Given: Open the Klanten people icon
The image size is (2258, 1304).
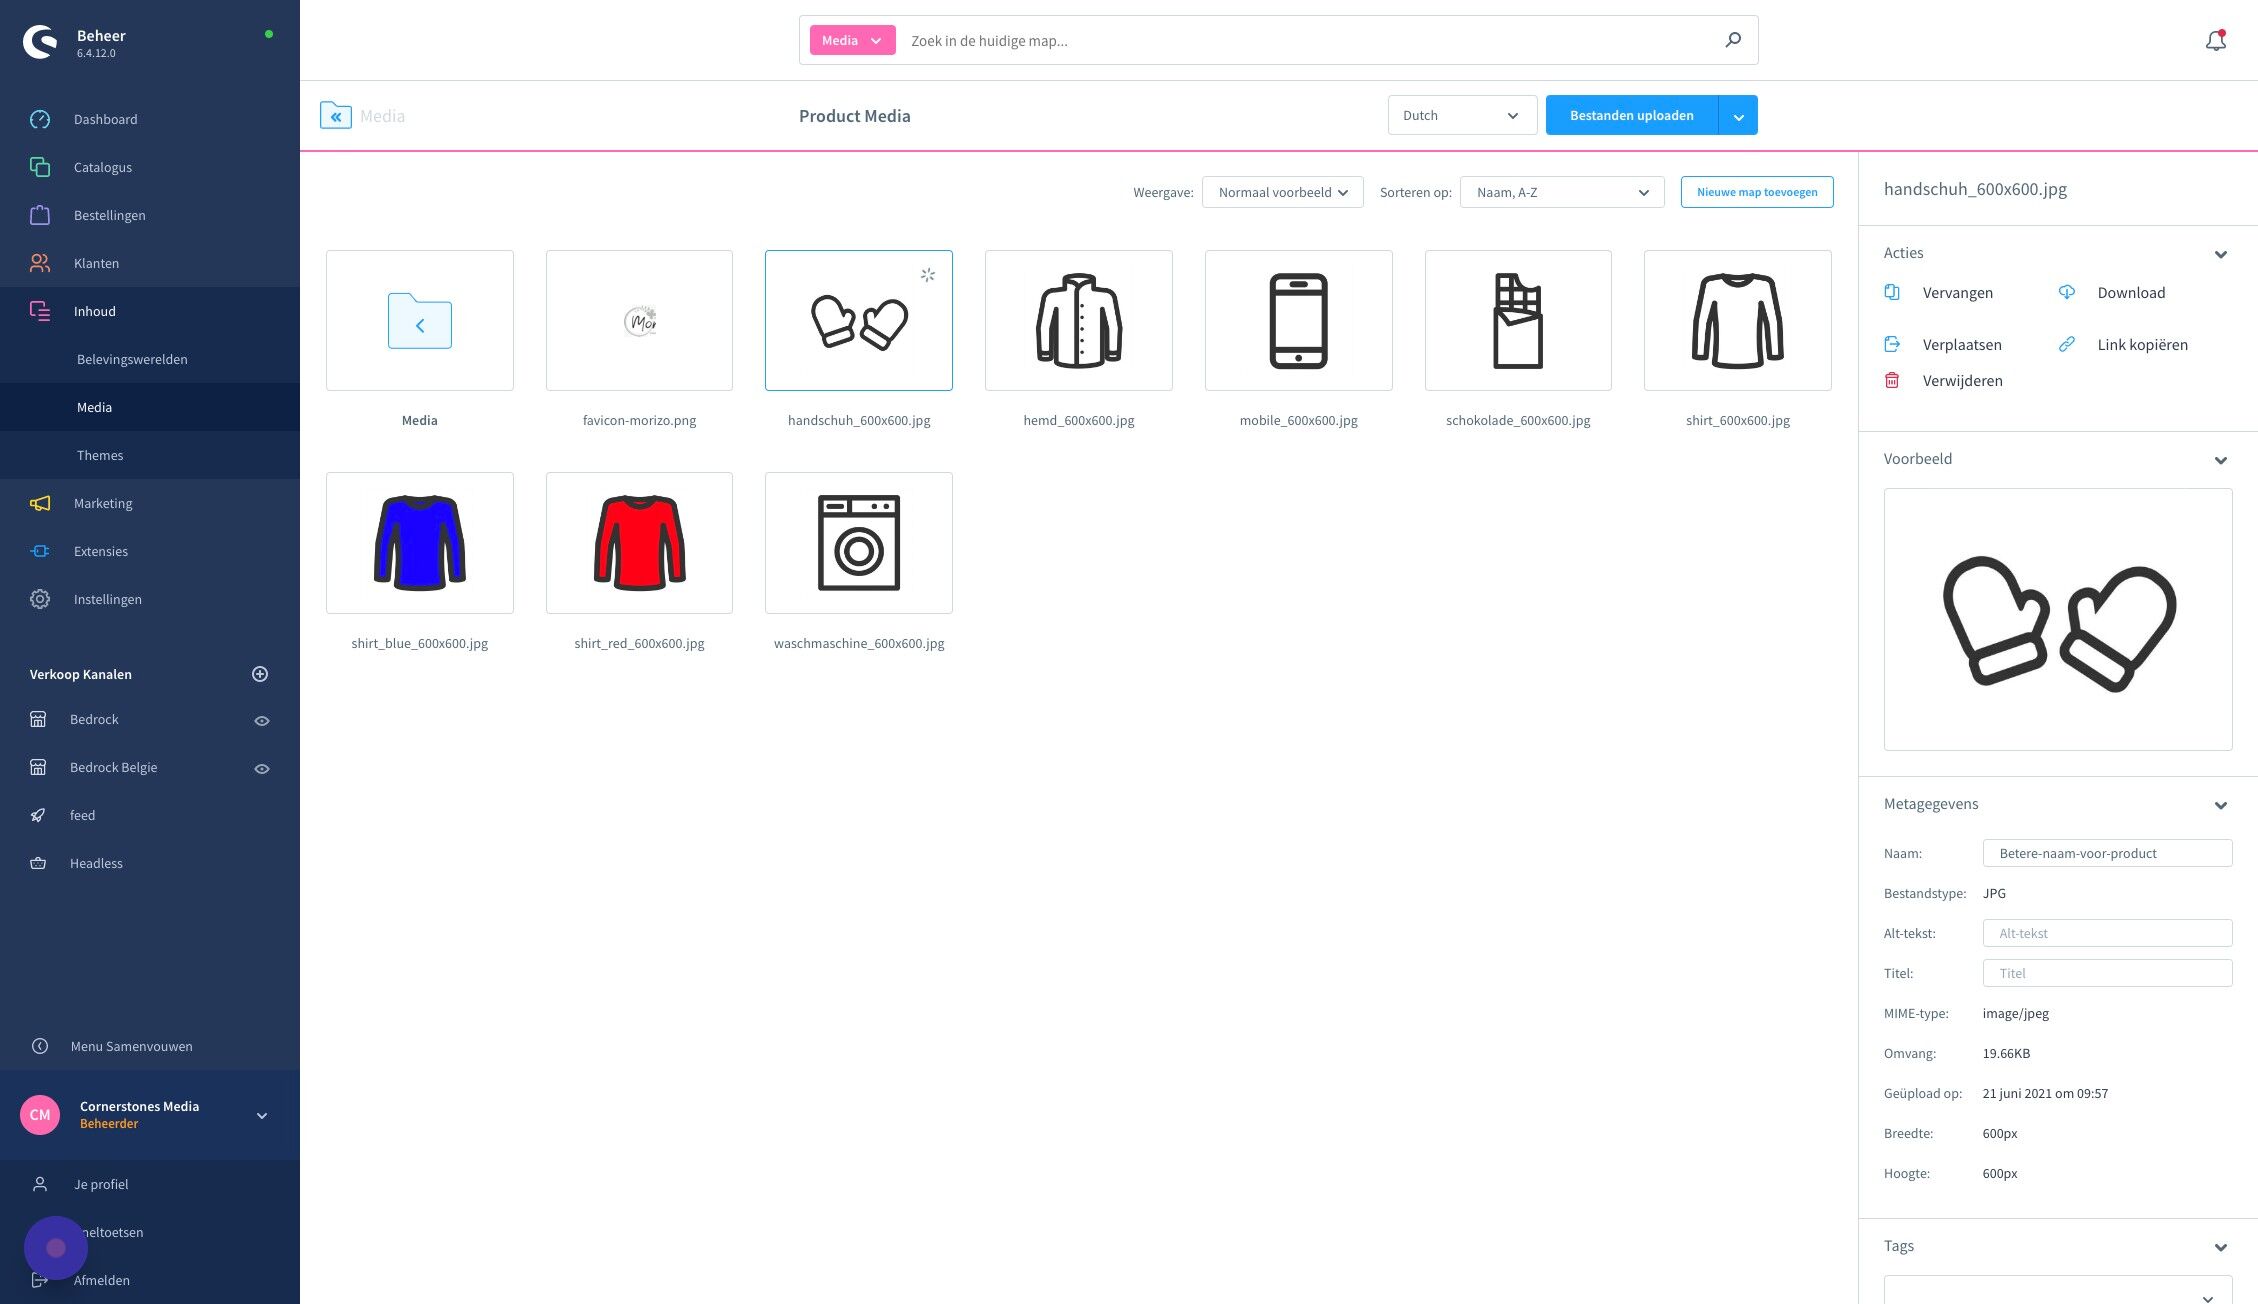Looking at the screenshot, I should click(x=40, y=263).
